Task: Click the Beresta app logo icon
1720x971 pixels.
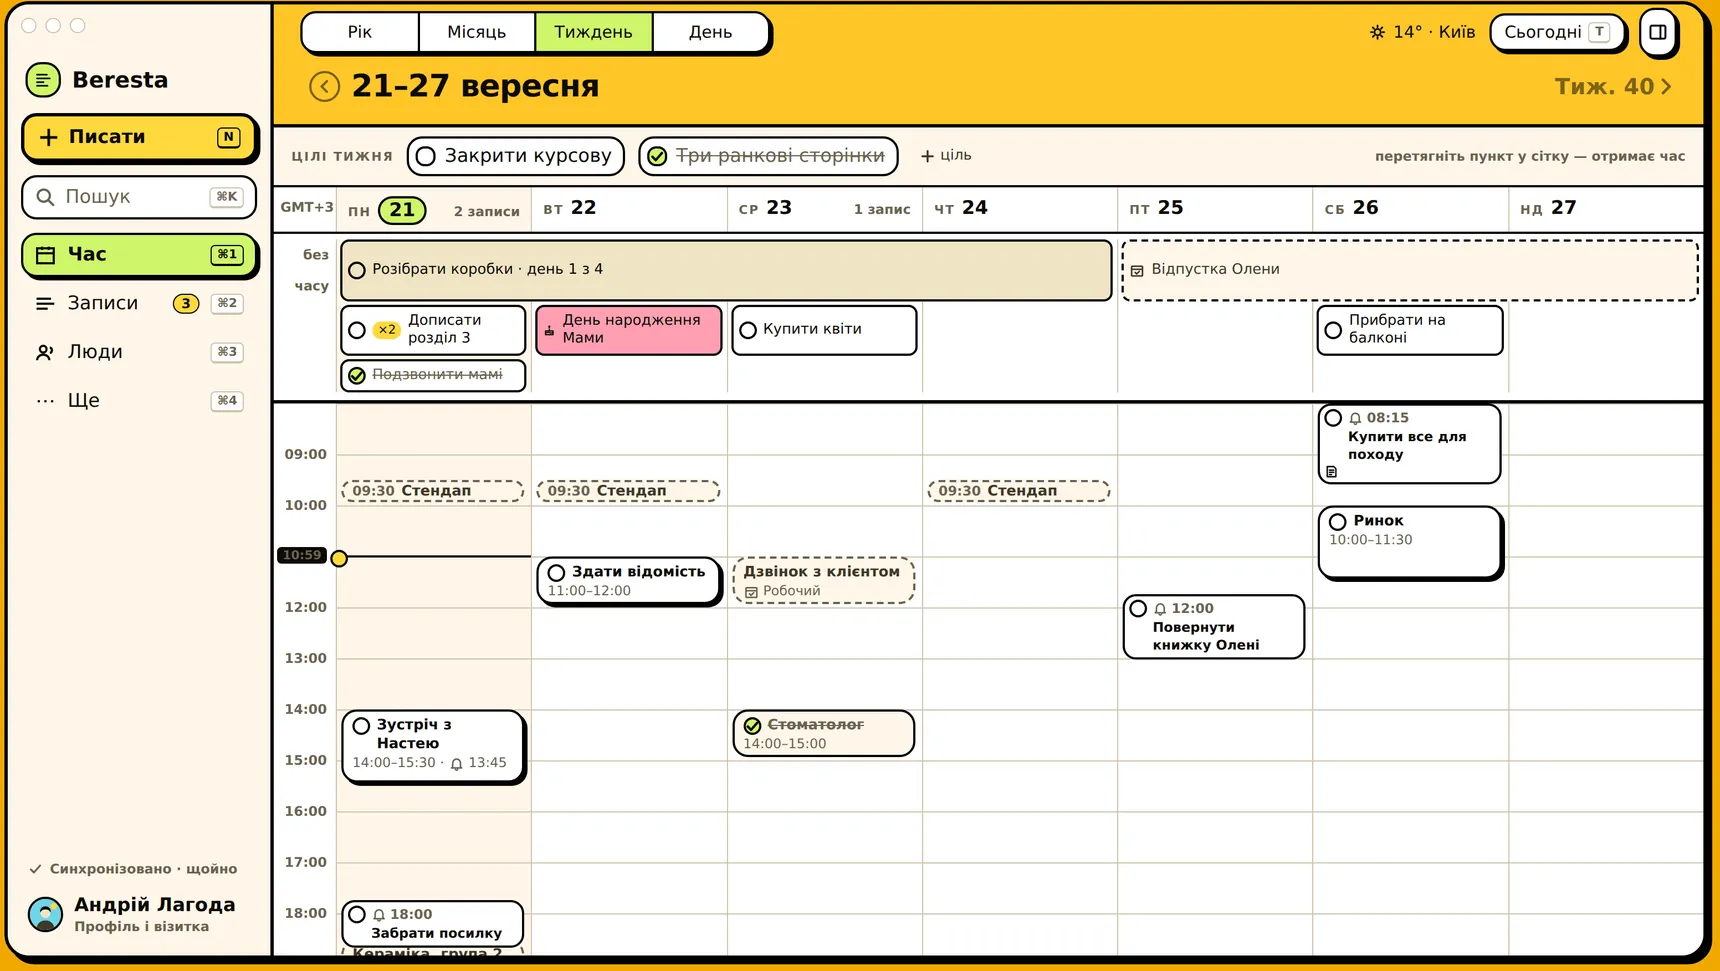Action: 43,80
